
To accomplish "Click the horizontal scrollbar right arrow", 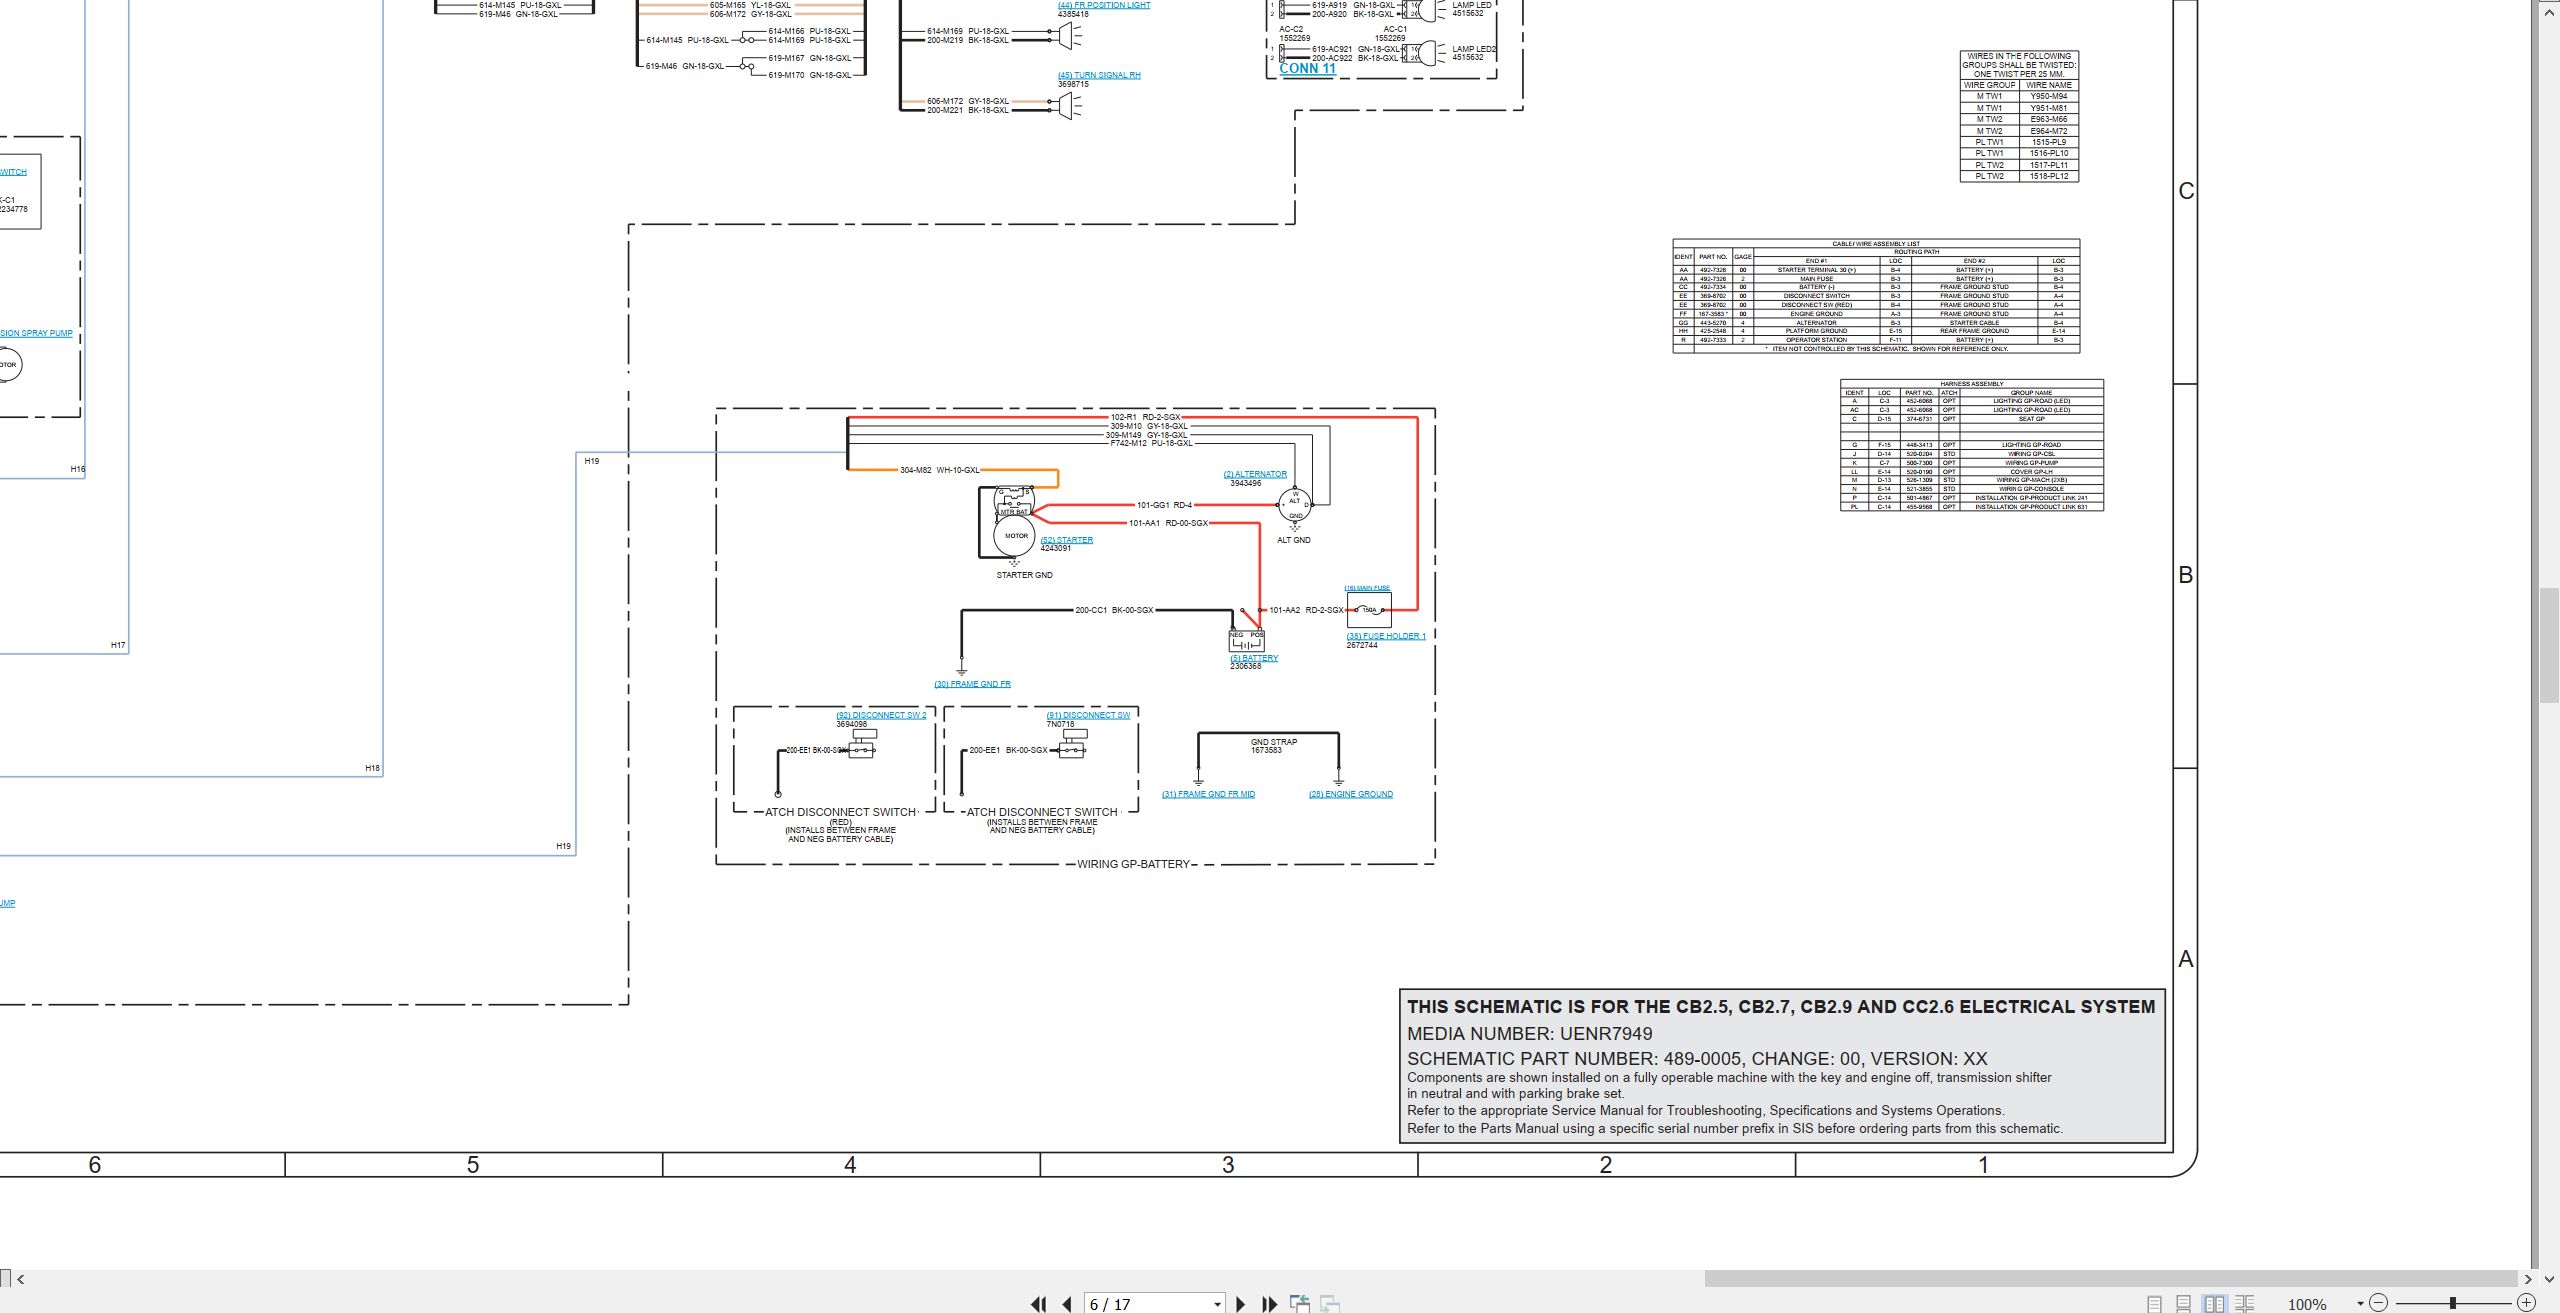I will pyautogui.click(x=2528, y=1279).
